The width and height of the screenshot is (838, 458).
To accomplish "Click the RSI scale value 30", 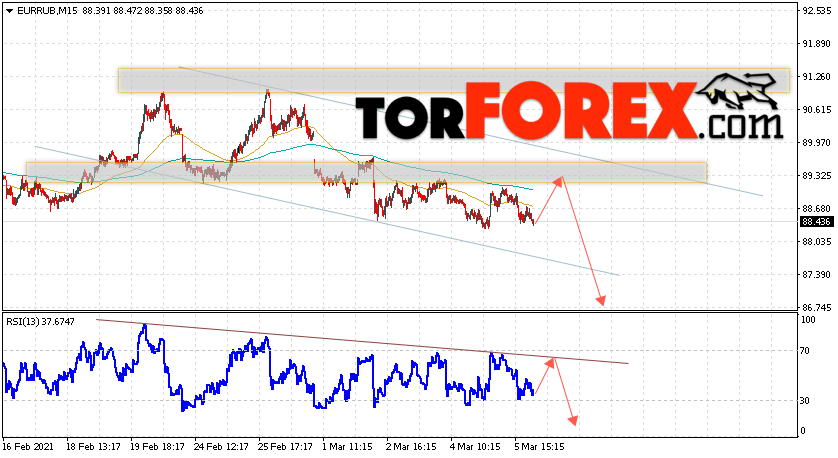I will 807,401.
